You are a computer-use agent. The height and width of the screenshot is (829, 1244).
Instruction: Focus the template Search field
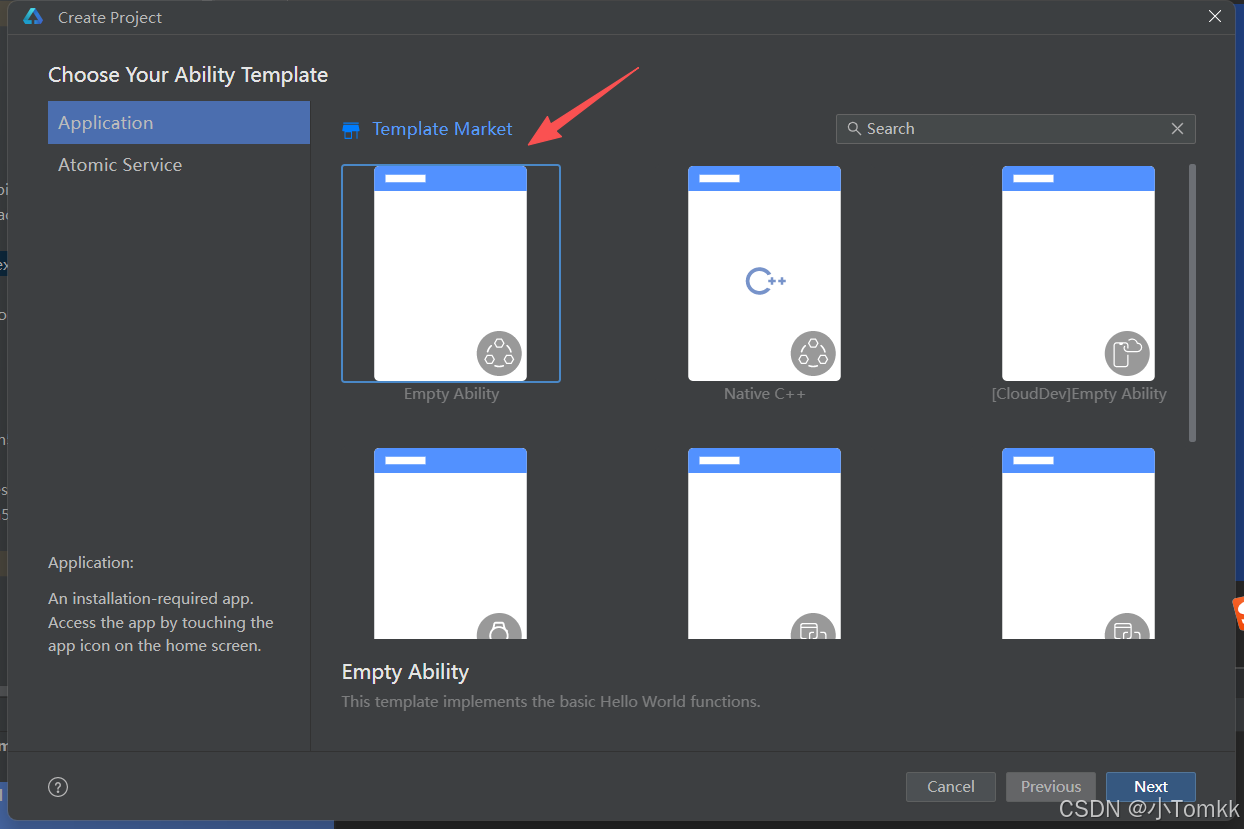tap(1015, 128)
